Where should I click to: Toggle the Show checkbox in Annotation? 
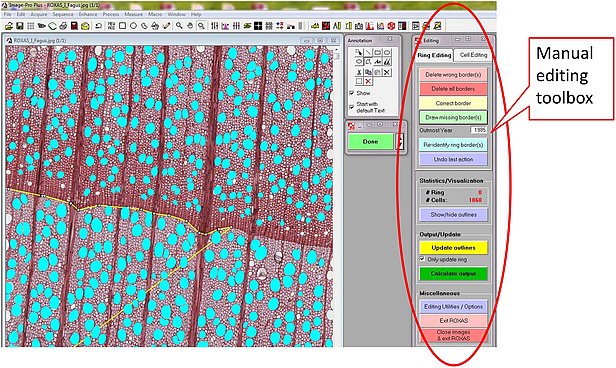pyautogui.click(x=352, y=93)
